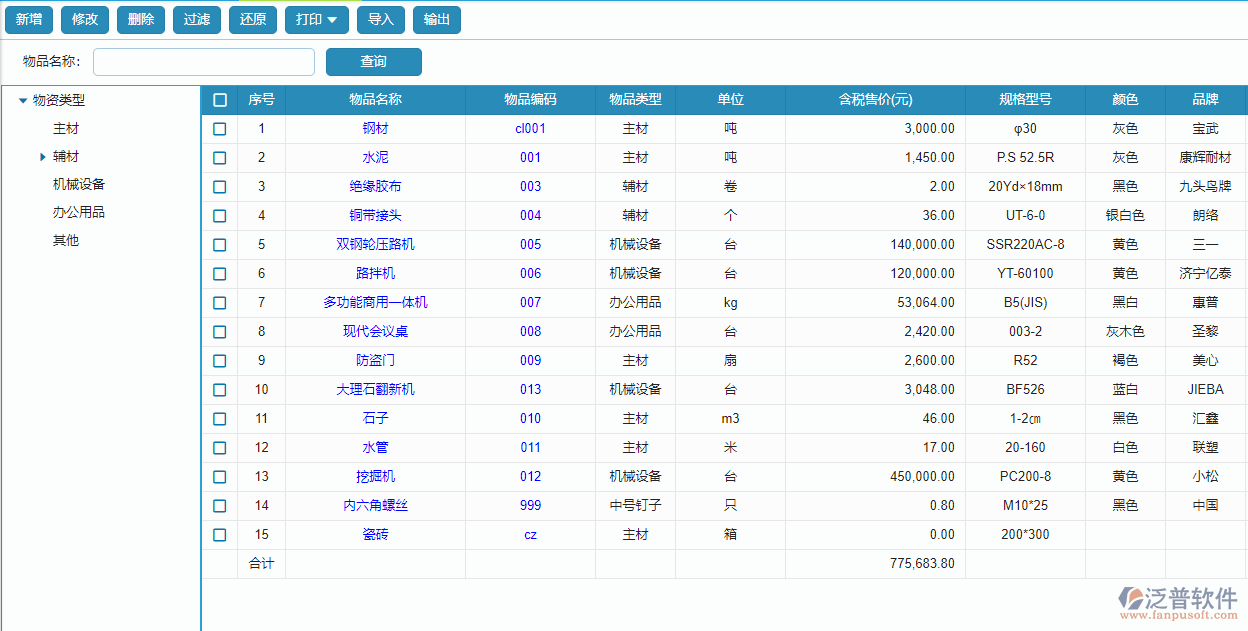Sort by the 含税售价(元) column header
Screen dimensions: 1248x631
[875, 100]
